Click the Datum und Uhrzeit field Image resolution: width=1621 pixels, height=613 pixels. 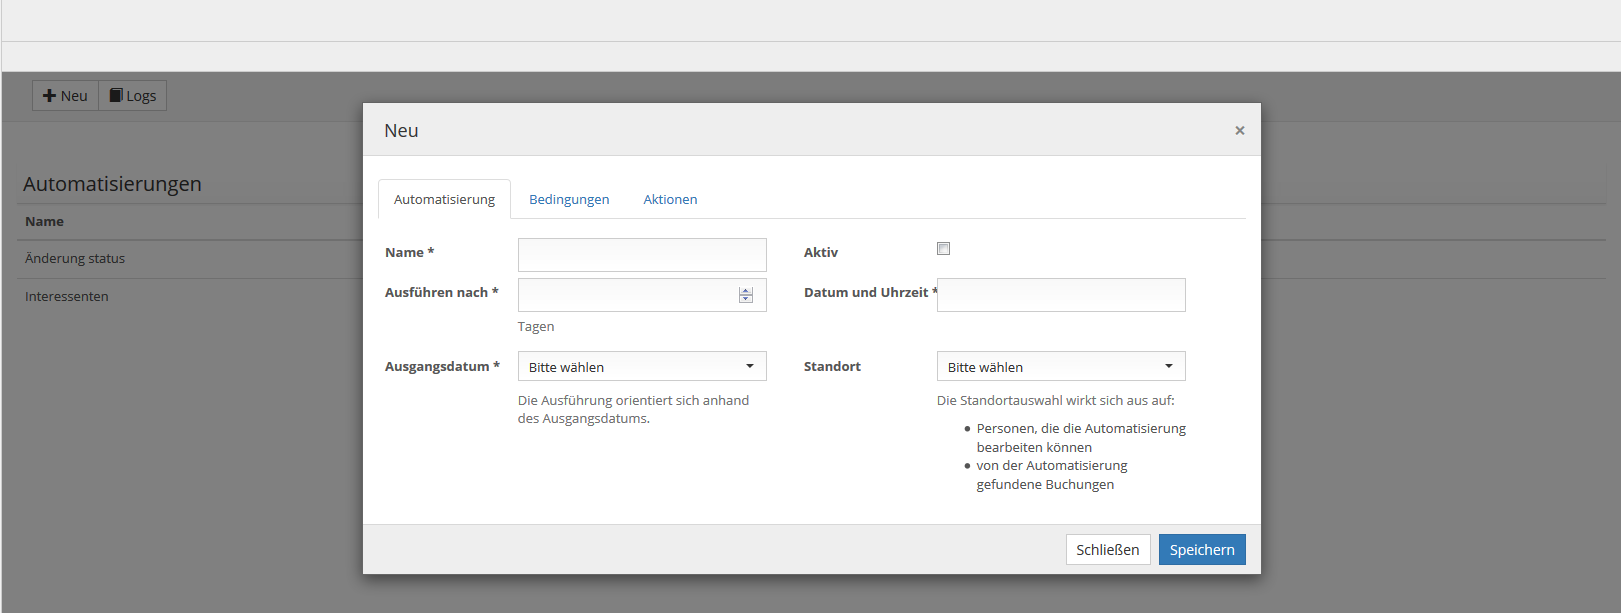pos(1060,295)
